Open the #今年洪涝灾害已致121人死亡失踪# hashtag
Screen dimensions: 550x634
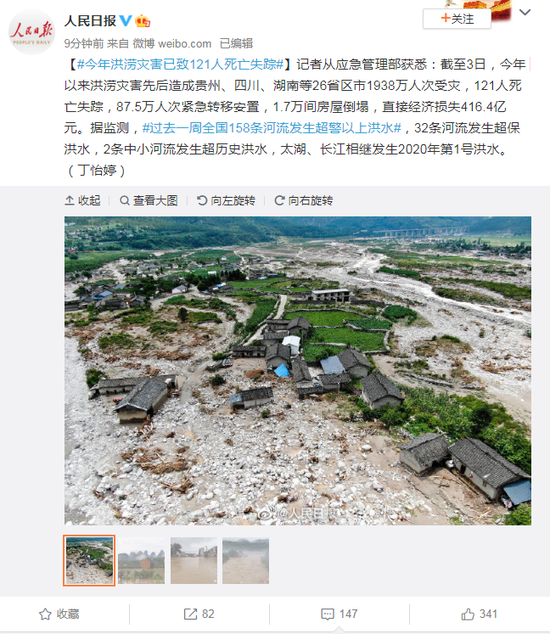pyautogui.click(x=180, y=64)
